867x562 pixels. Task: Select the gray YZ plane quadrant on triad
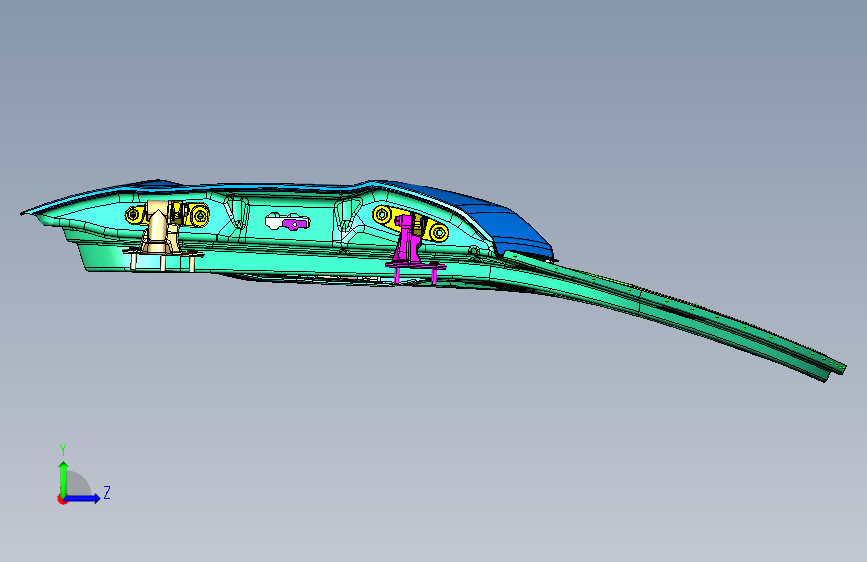click(79, 484)
